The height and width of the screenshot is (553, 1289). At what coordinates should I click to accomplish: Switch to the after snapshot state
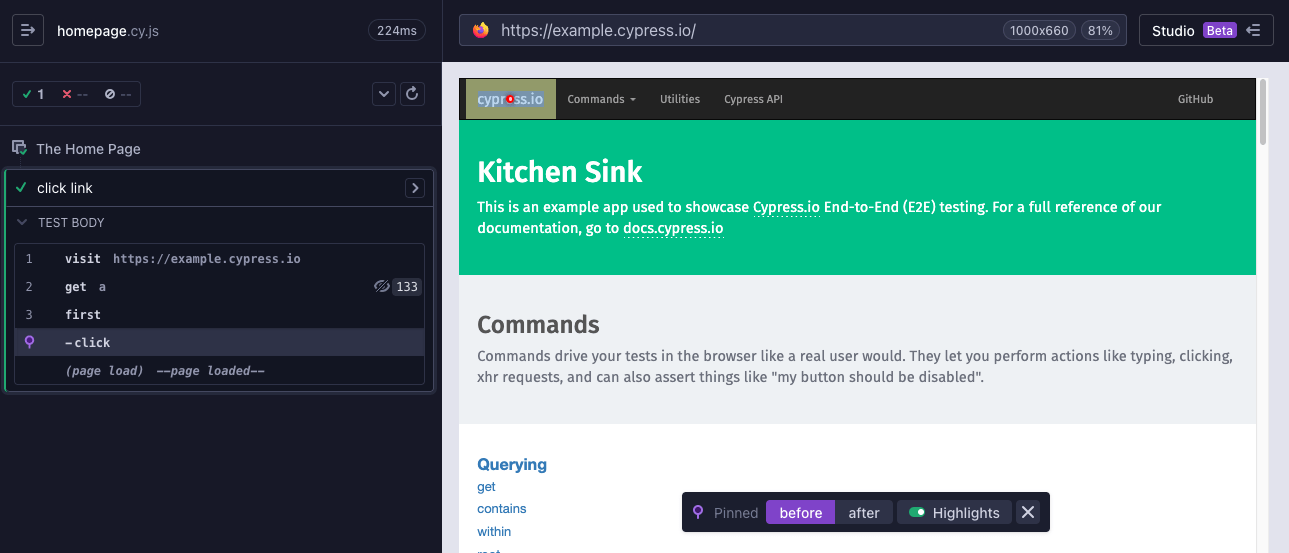point(863,513)
